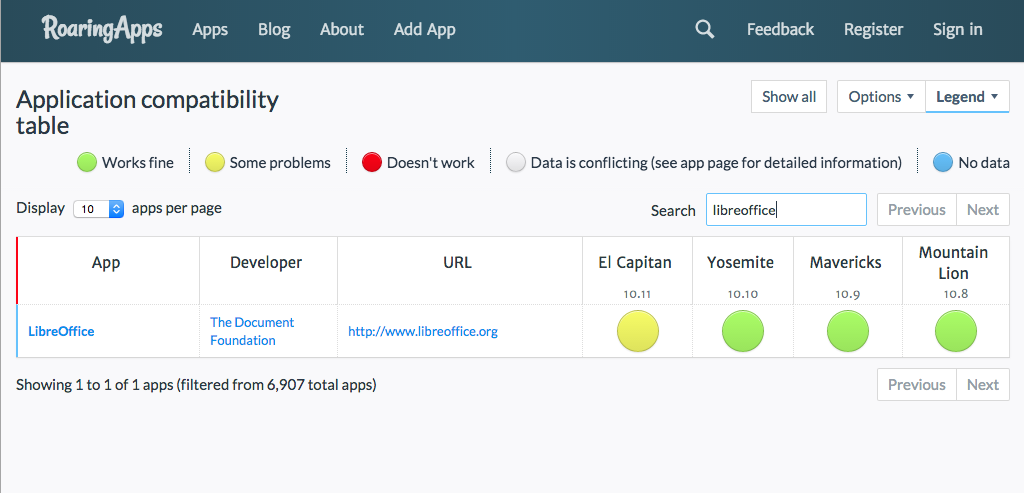
Task: Click the RoaringApps logo
Action: 102,29
